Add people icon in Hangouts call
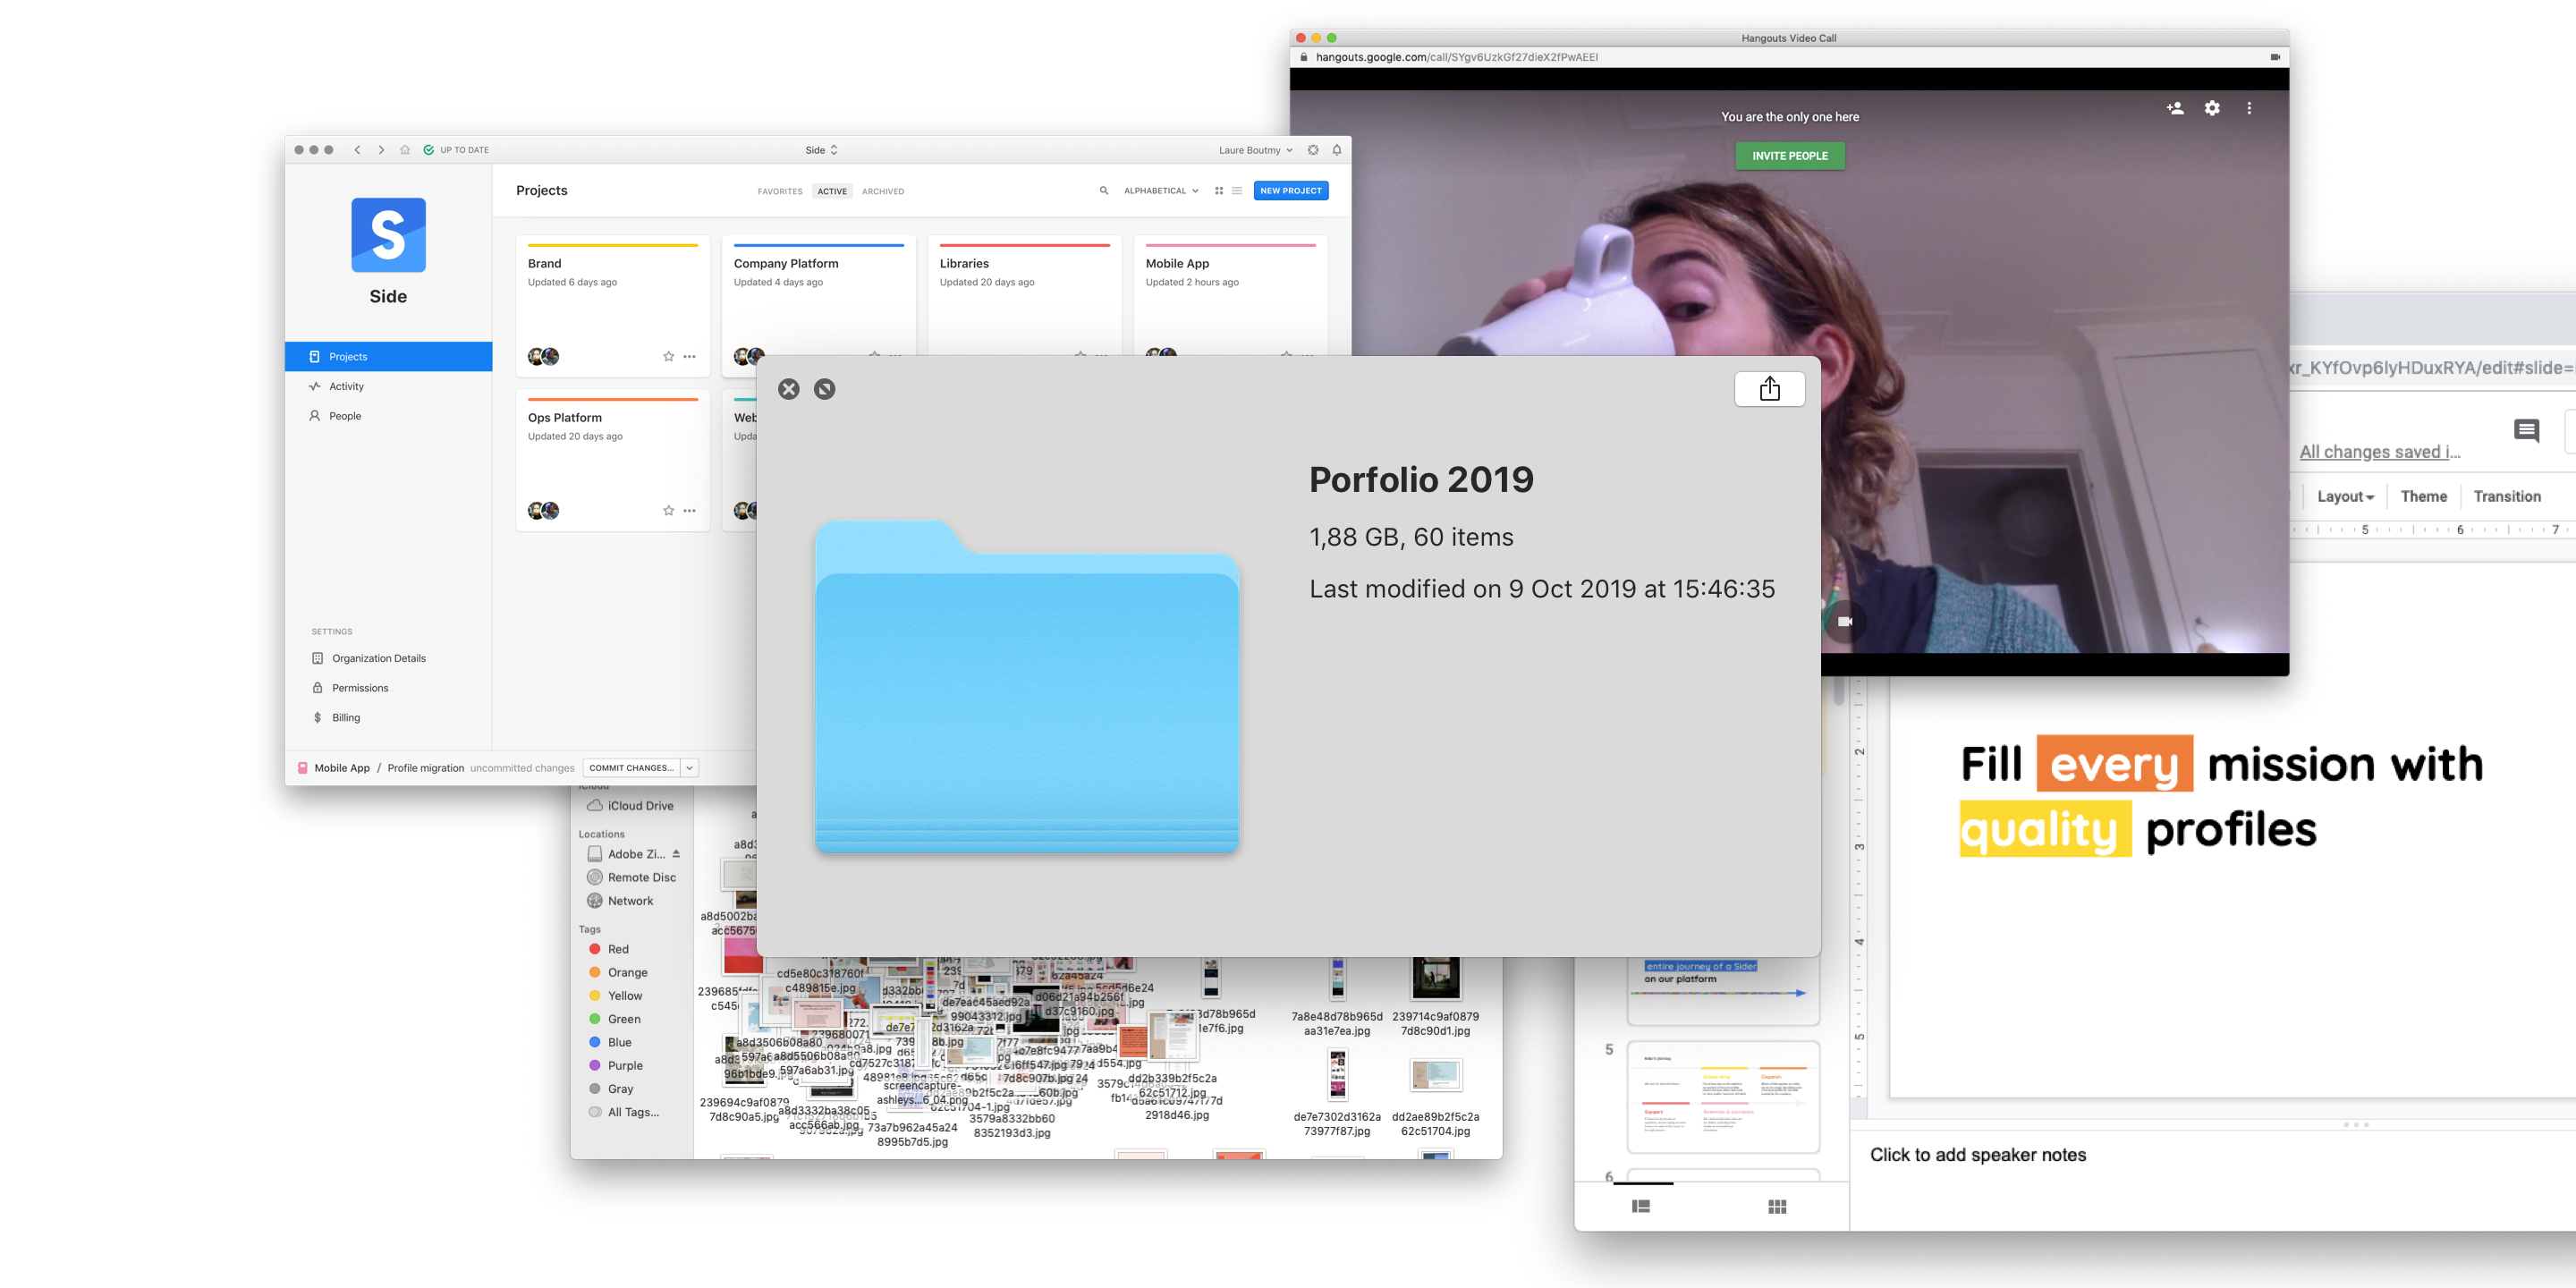The width and height of the screenshot is (2576, 1288). point(2174,108)
